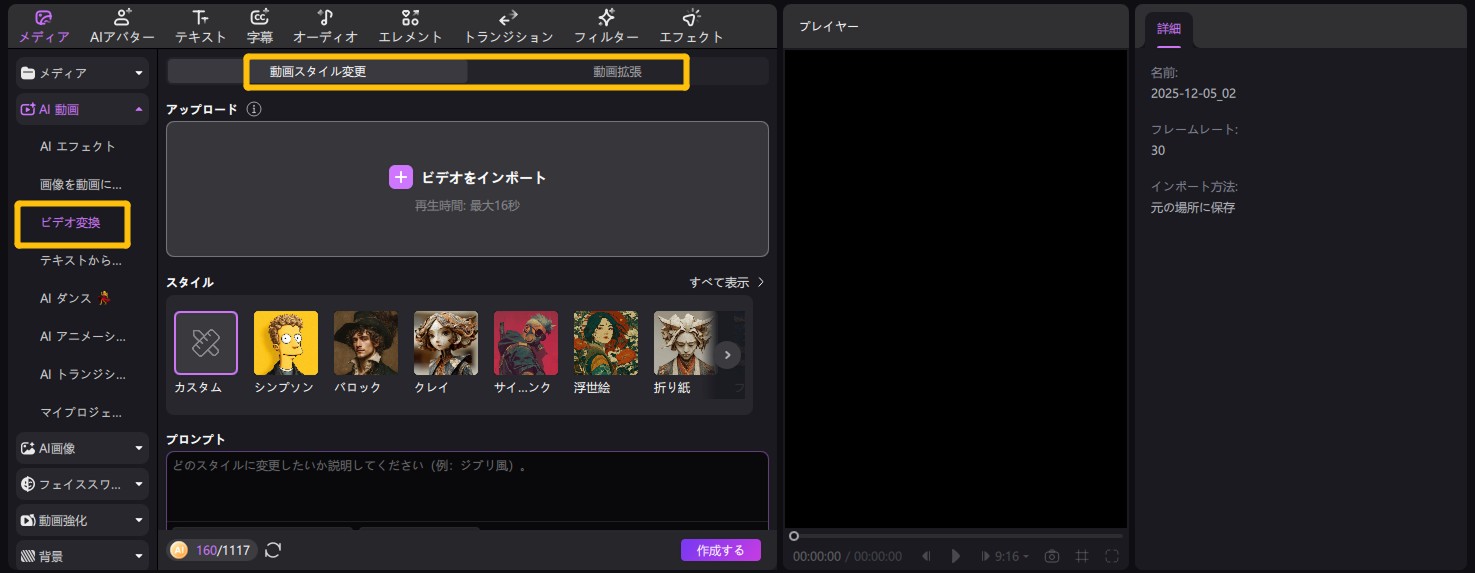Open the 詳細 tab in right panel
The image size is (1475, 573).
(1168, 29)
